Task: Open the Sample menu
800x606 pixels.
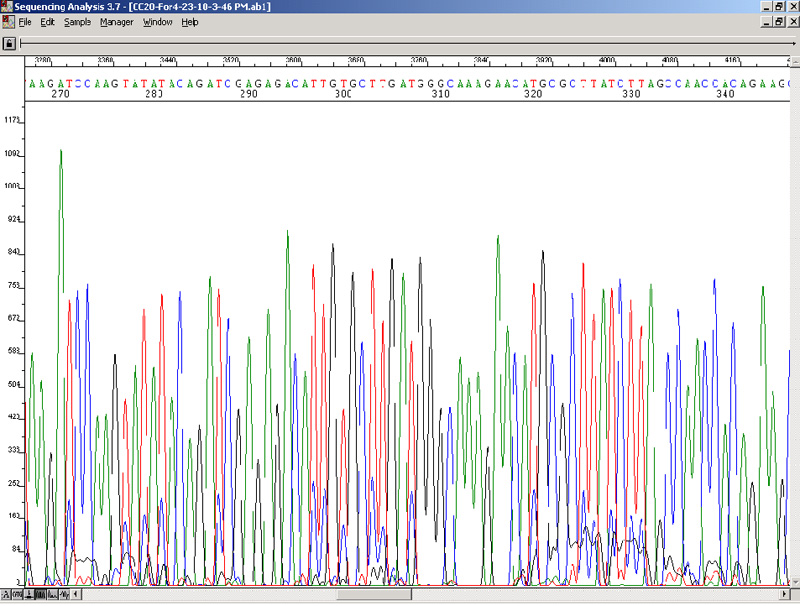Action: coord(78,22)
